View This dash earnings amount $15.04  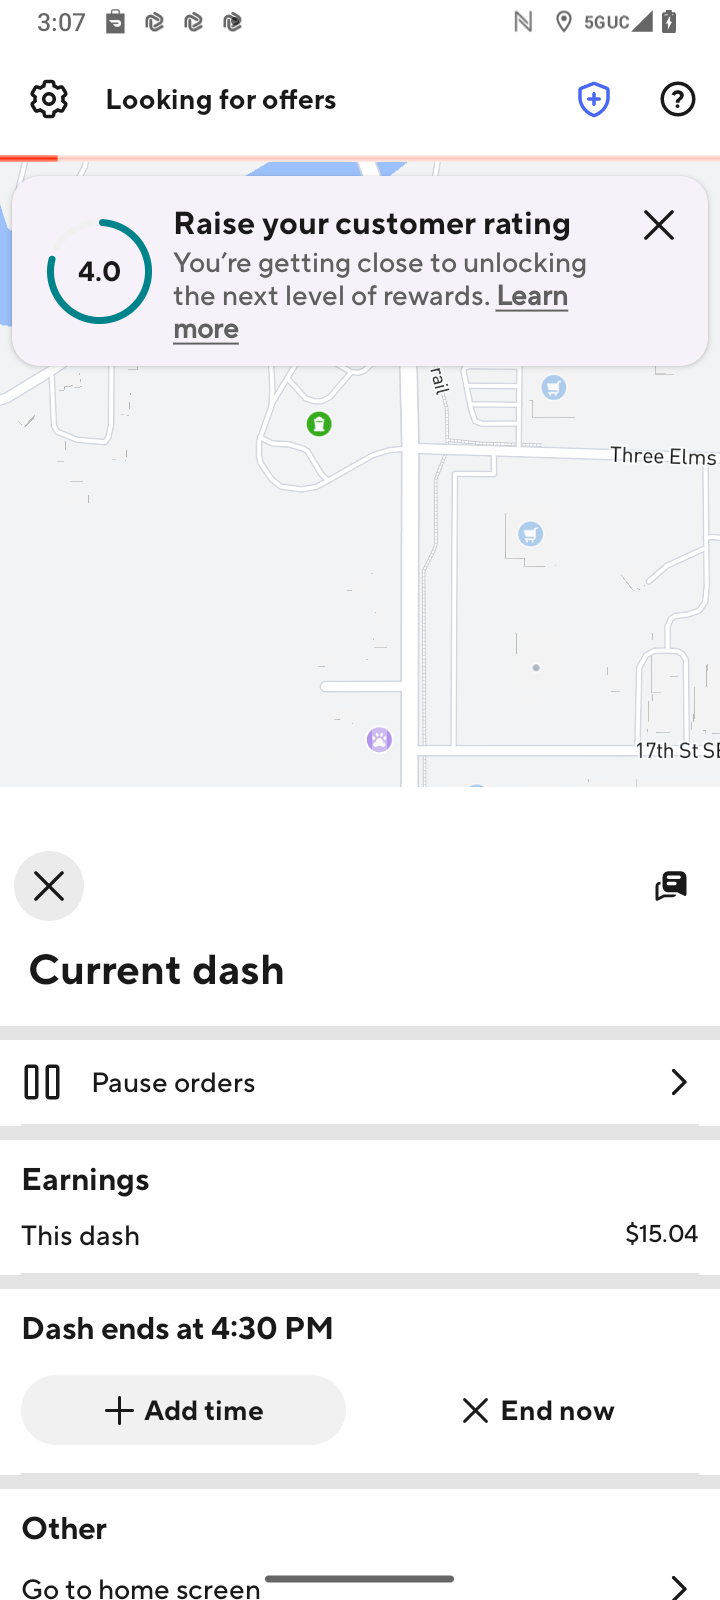[661, 1234]
